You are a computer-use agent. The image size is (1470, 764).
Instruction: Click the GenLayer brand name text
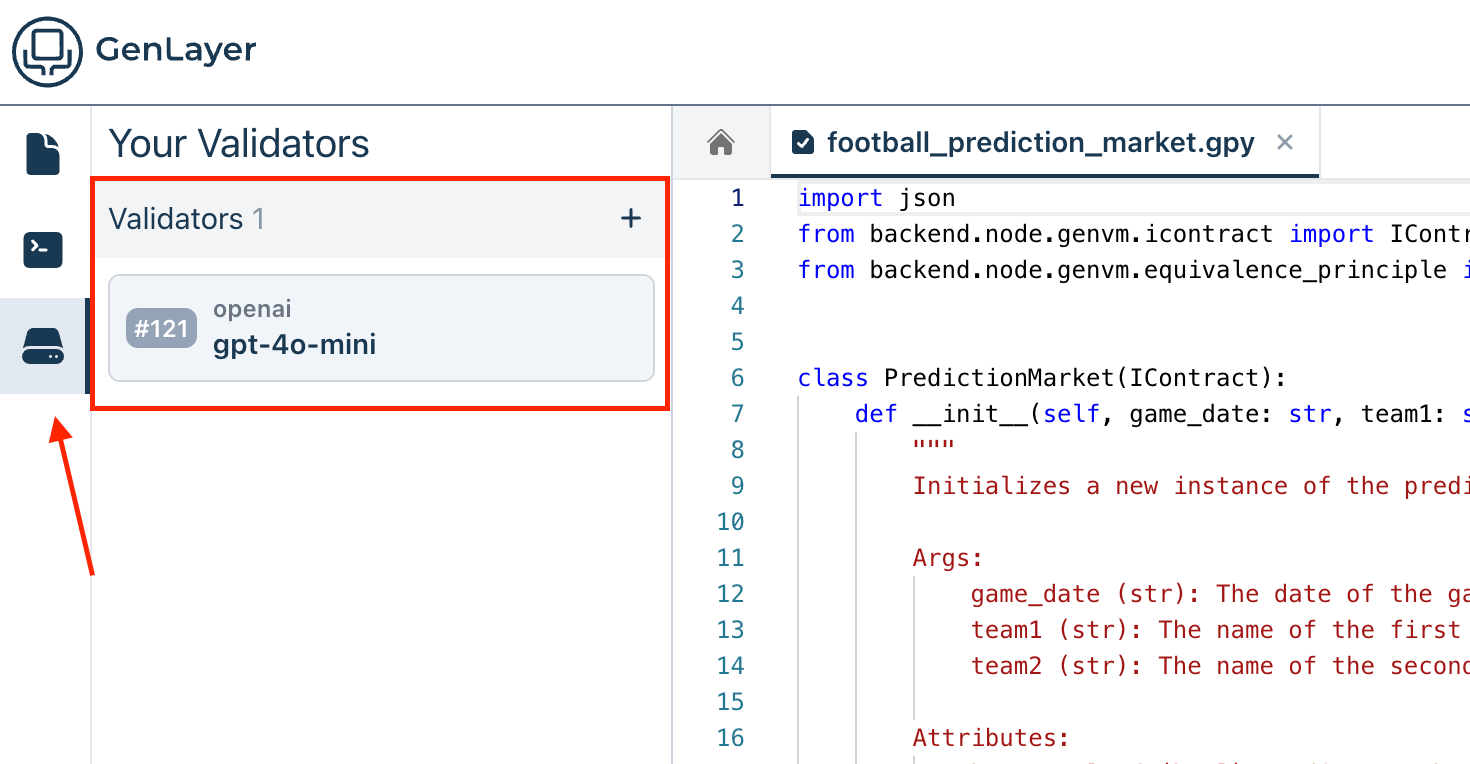[176, 50]
